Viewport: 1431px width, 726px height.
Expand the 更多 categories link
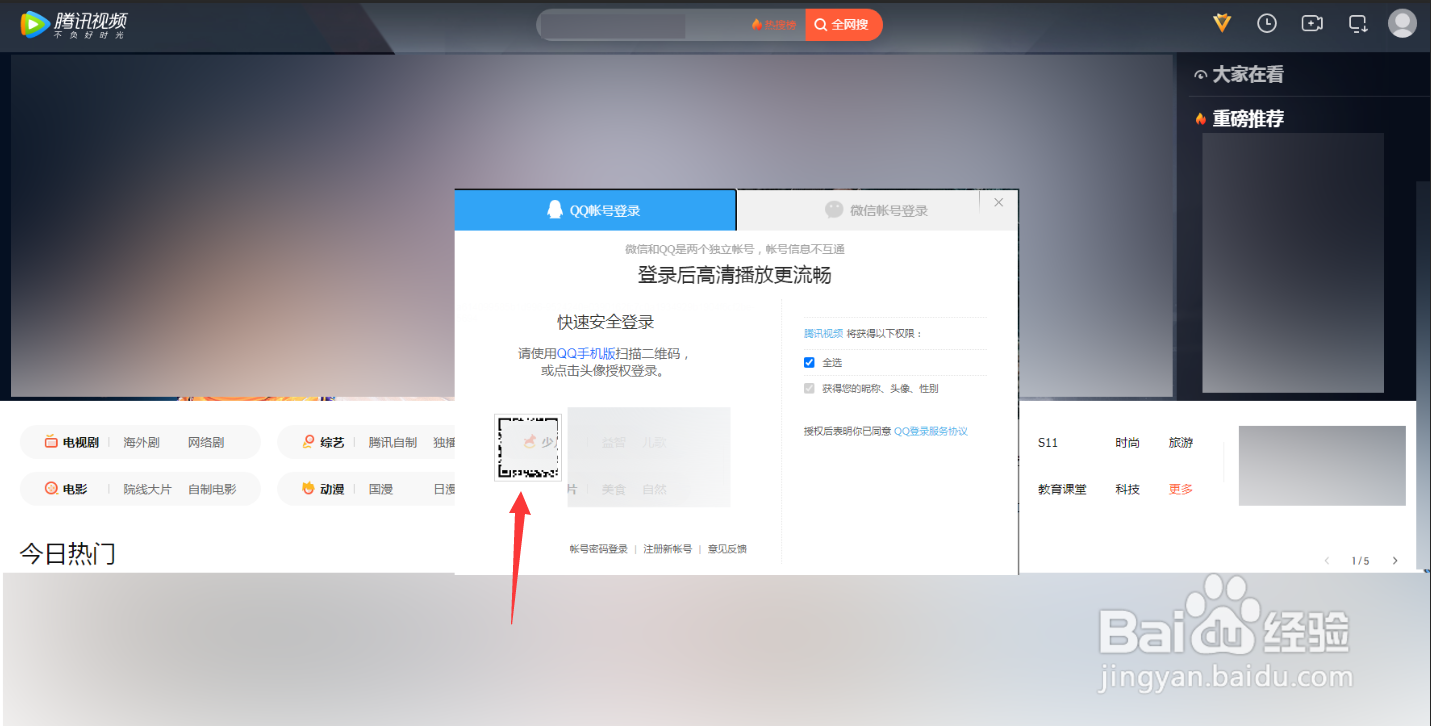point(1181,489)
